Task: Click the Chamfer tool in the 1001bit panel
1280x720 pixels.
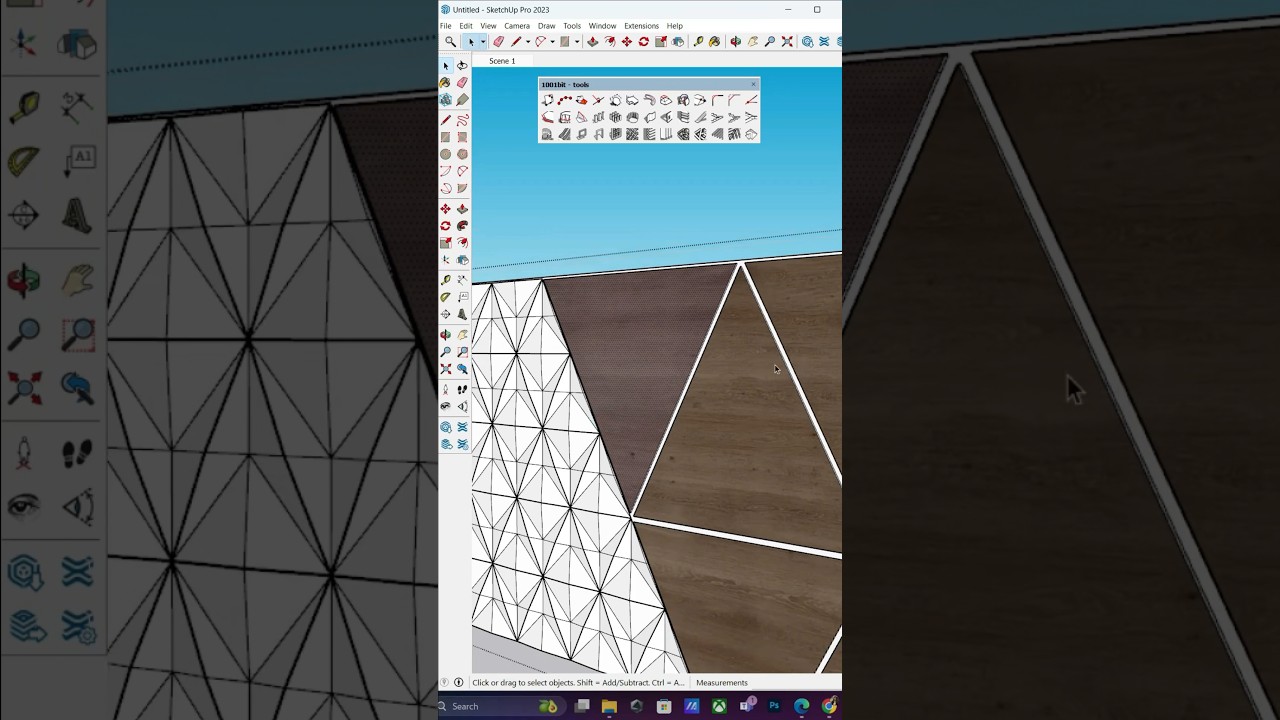Action: tap(734, 100)
